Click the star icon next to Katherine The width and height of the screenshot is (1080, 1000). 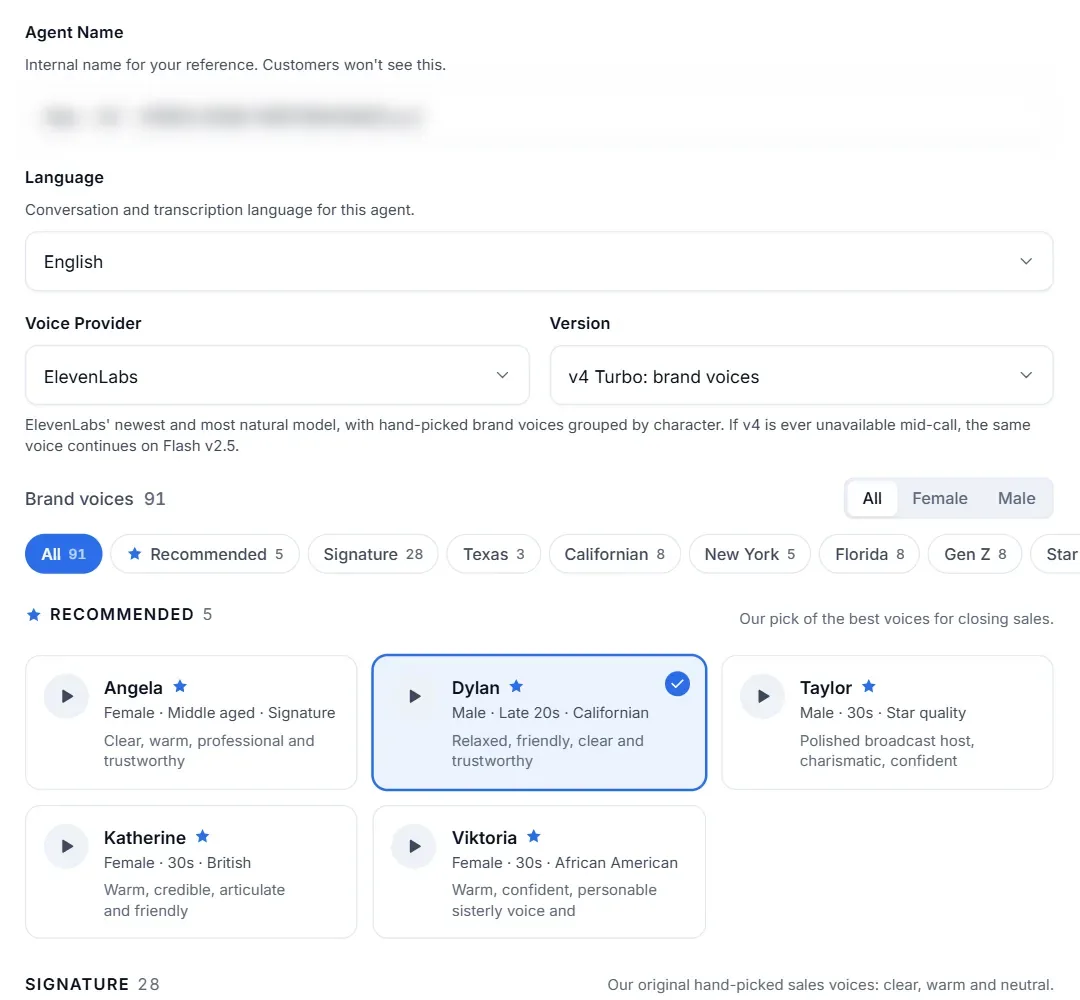[x=202, y=836]
